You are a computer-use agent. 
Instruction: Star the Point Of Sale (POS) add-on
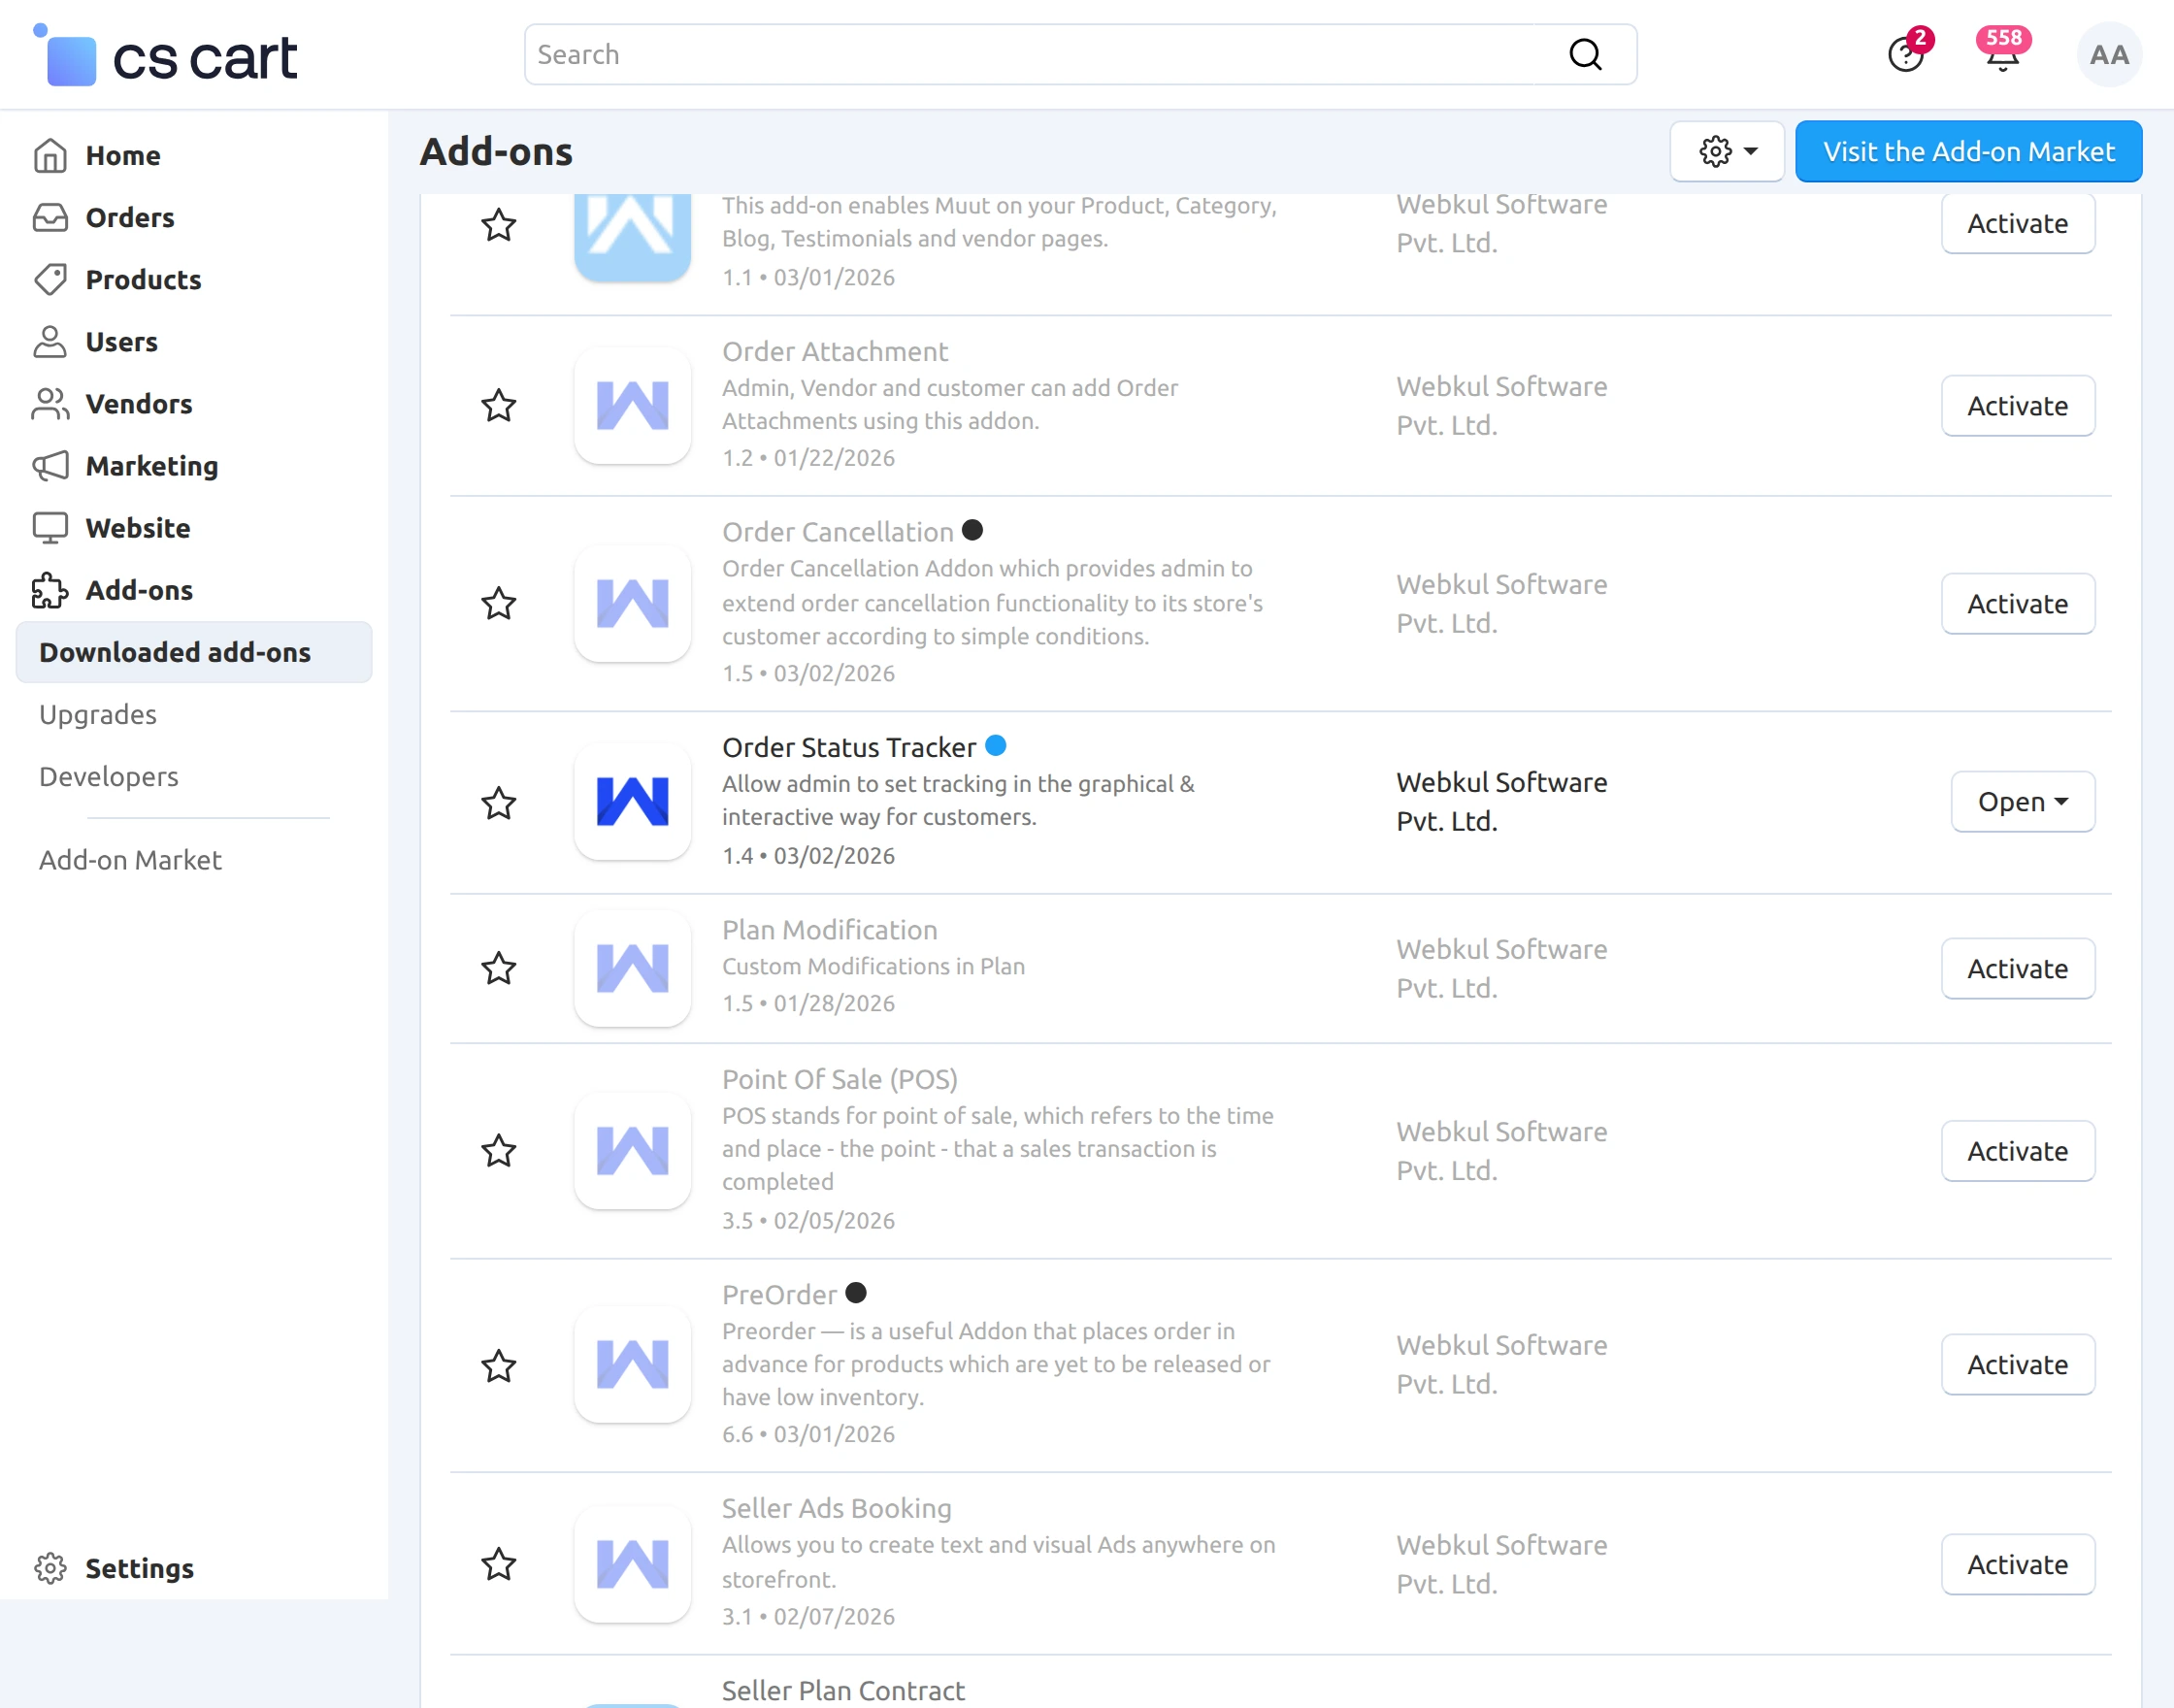(498, 1150)
